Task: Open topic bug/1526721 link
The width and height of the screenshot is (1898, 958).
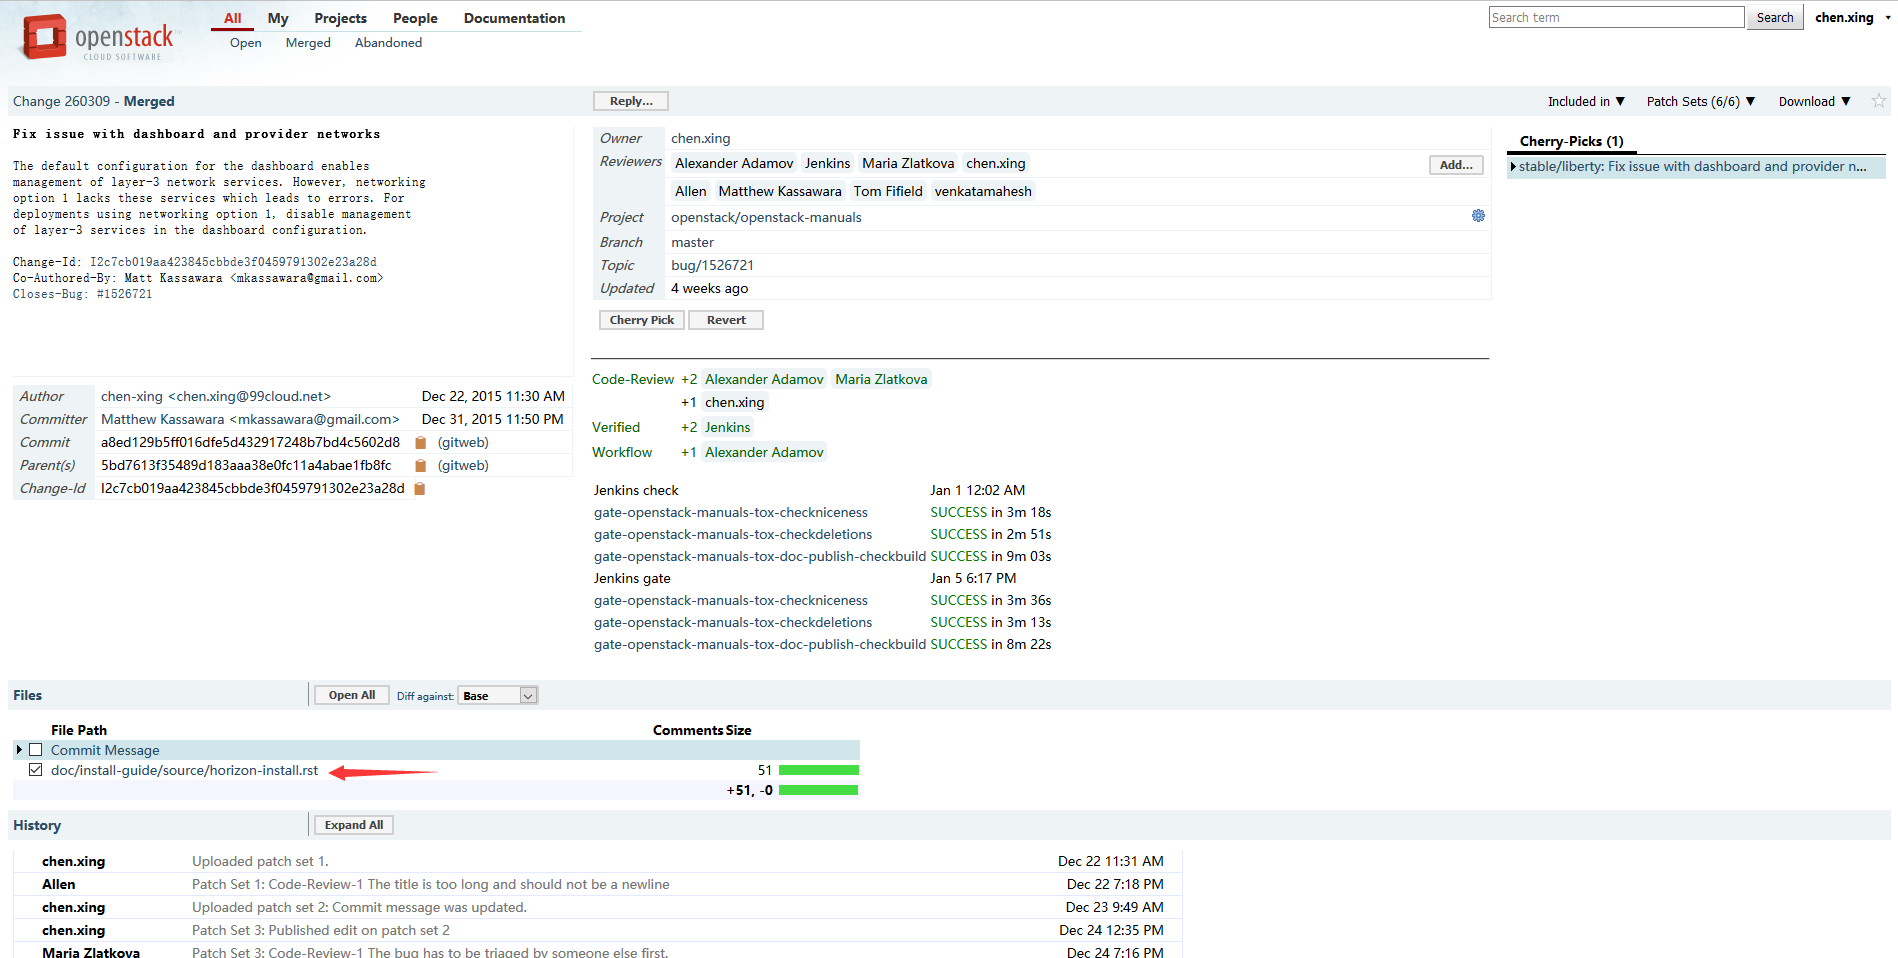Action: pos(712,265)
